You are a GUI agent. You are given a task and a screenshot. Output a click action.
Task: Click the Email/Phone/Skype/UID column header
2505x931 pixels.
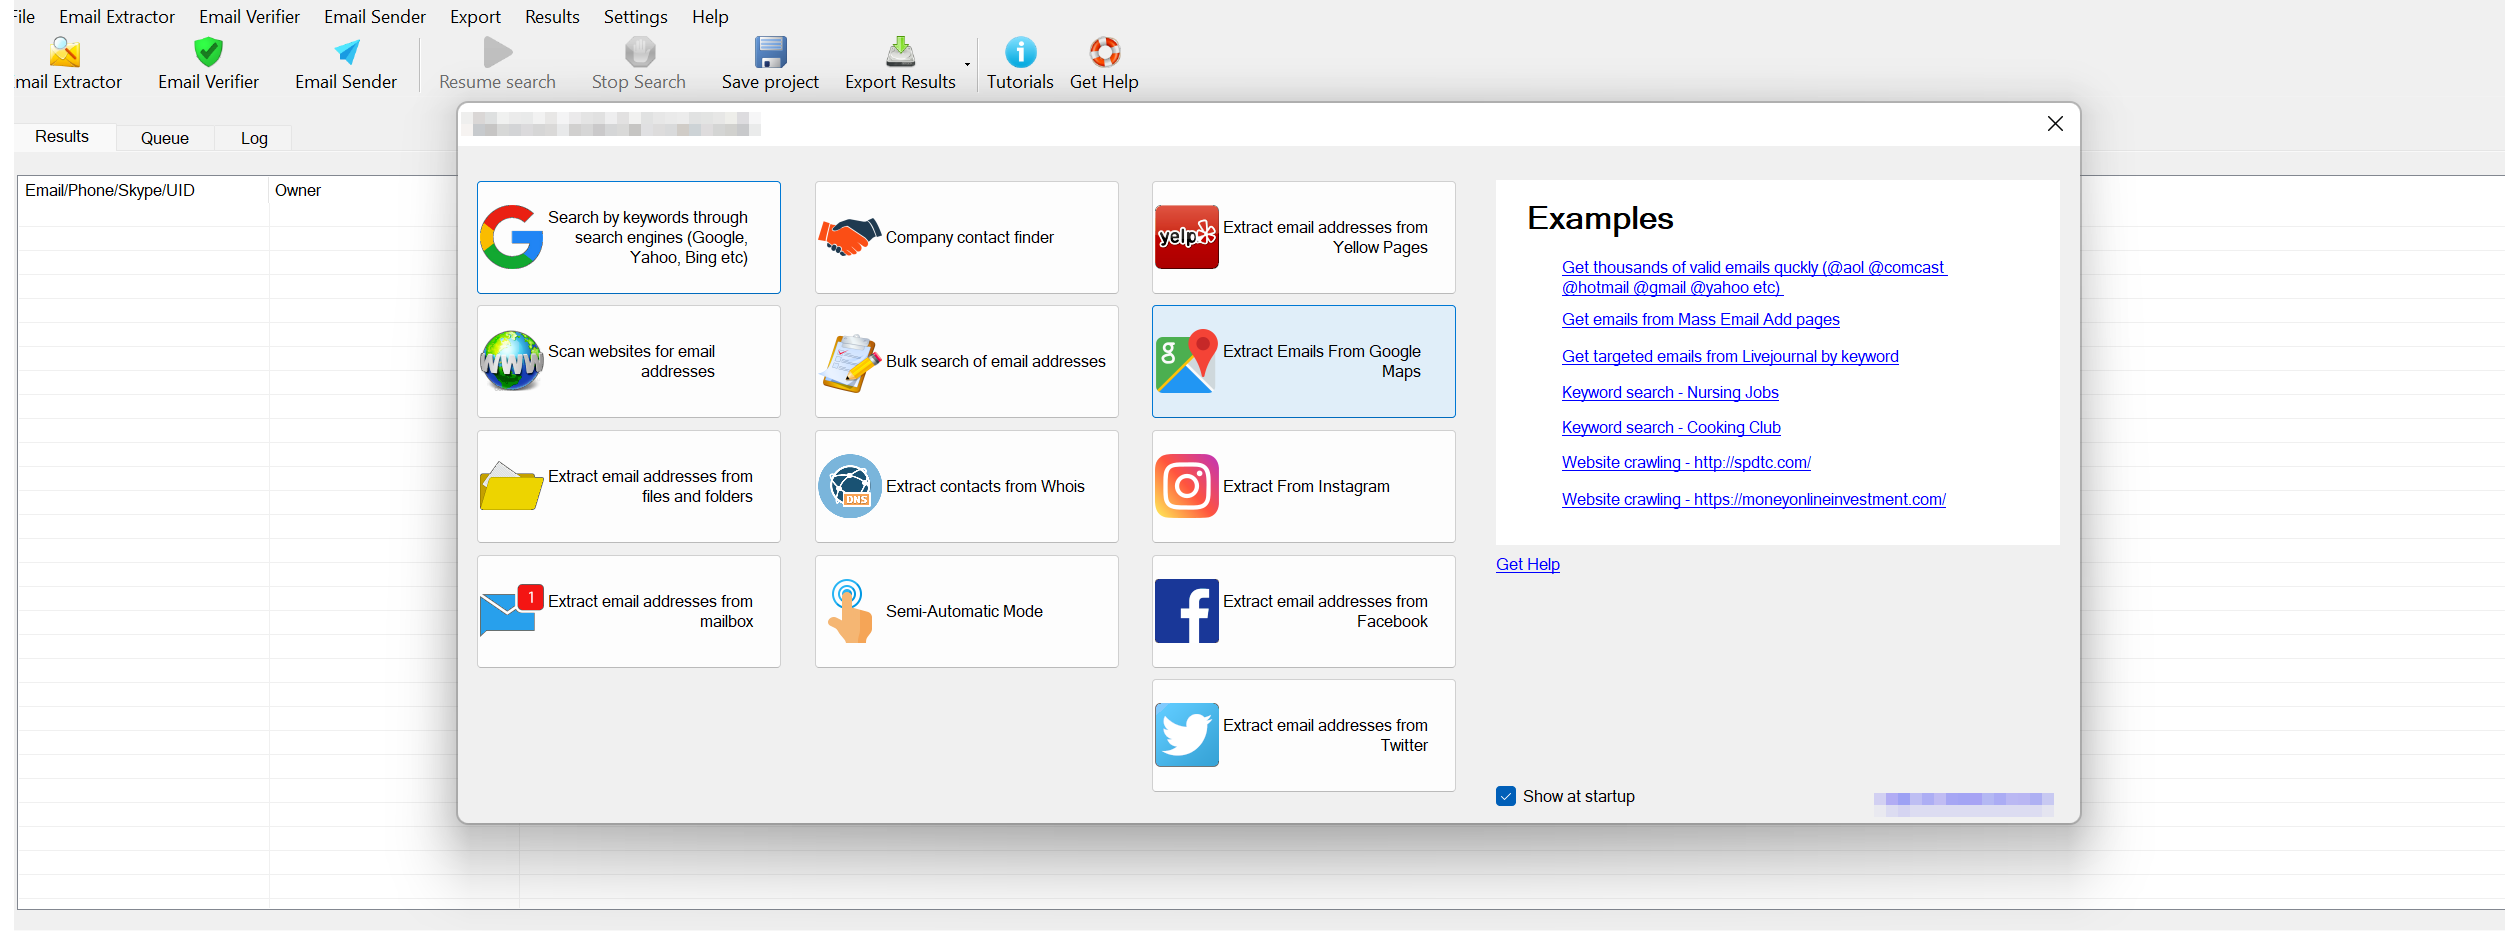point(110,190)
